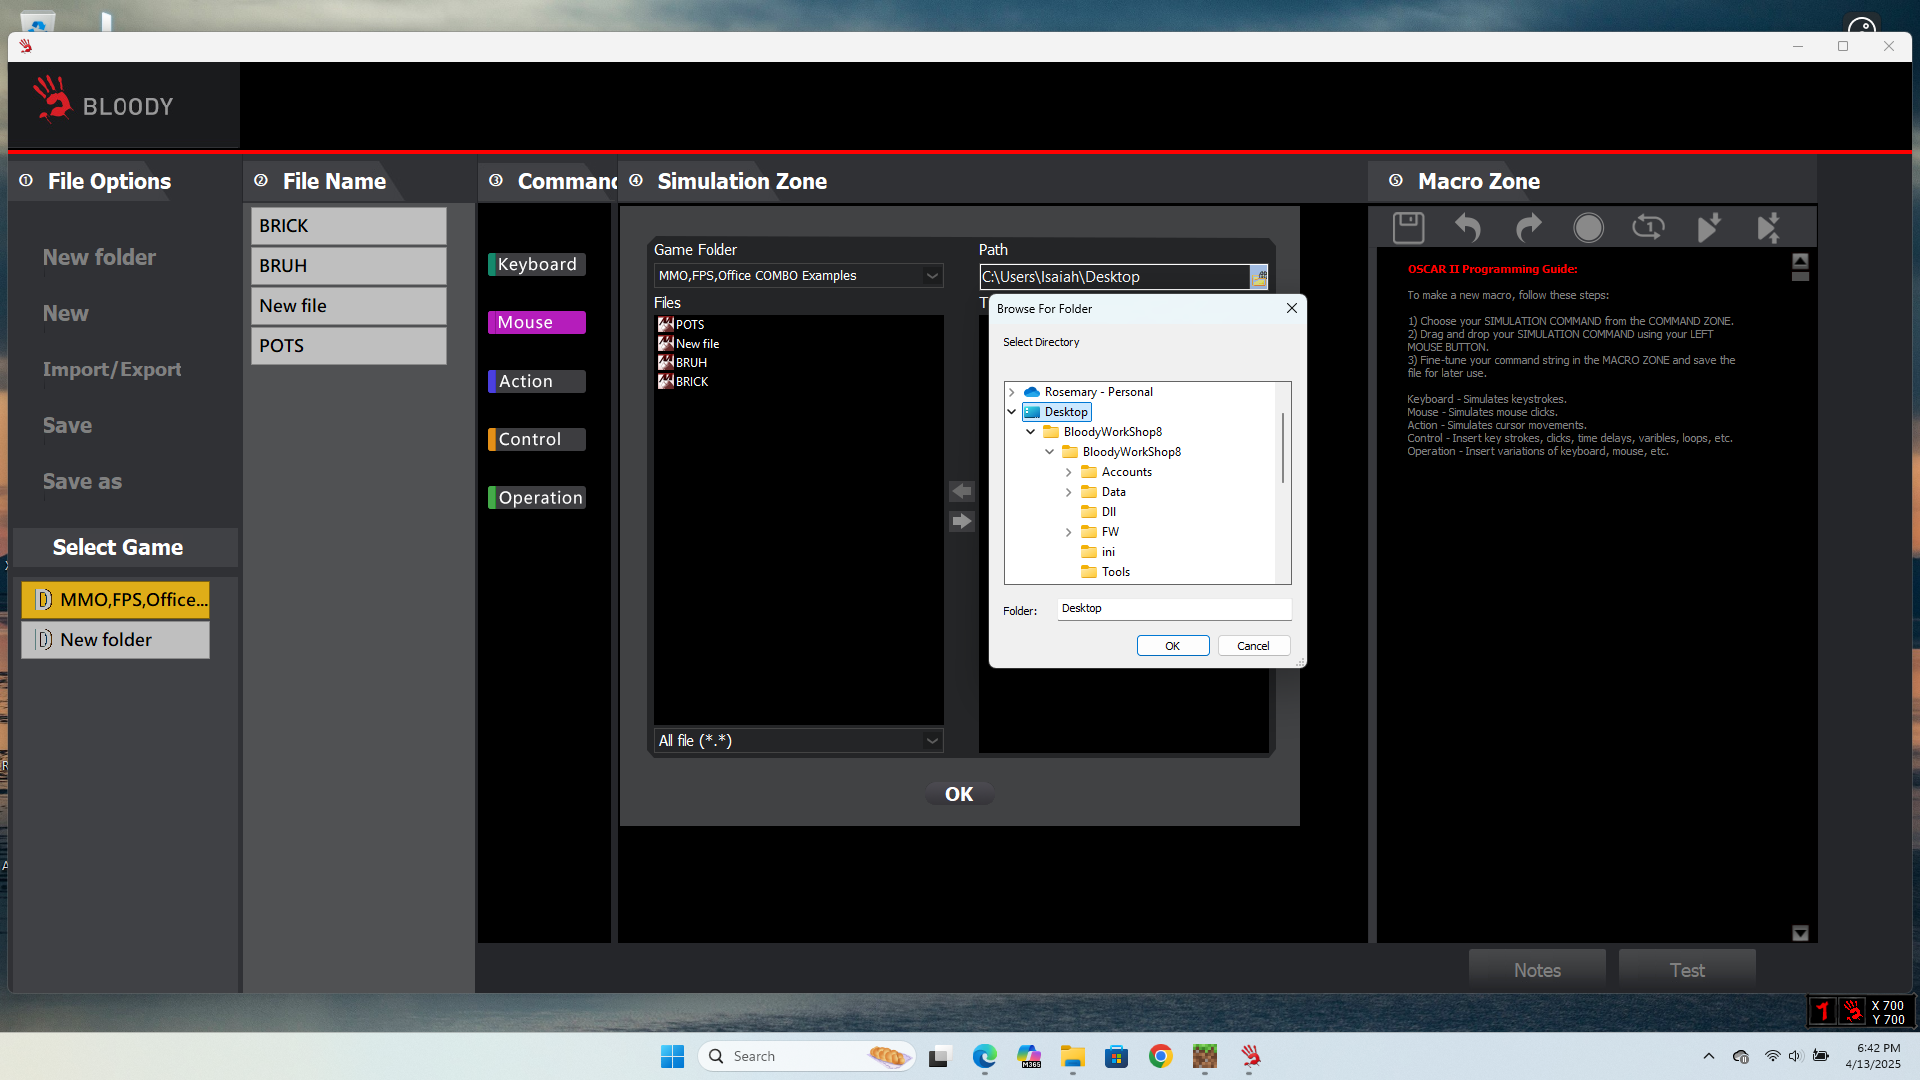1920x1080 pixels.
Task: Click the loop-once repeat icon
Action: tap(1648, 228)
